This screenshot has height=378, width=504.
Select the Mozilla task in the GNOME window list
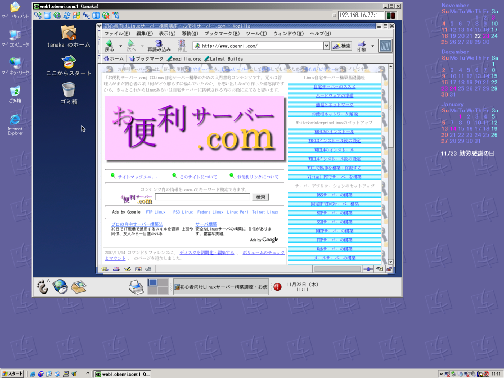pyautogui.click(x=221, y=287)
